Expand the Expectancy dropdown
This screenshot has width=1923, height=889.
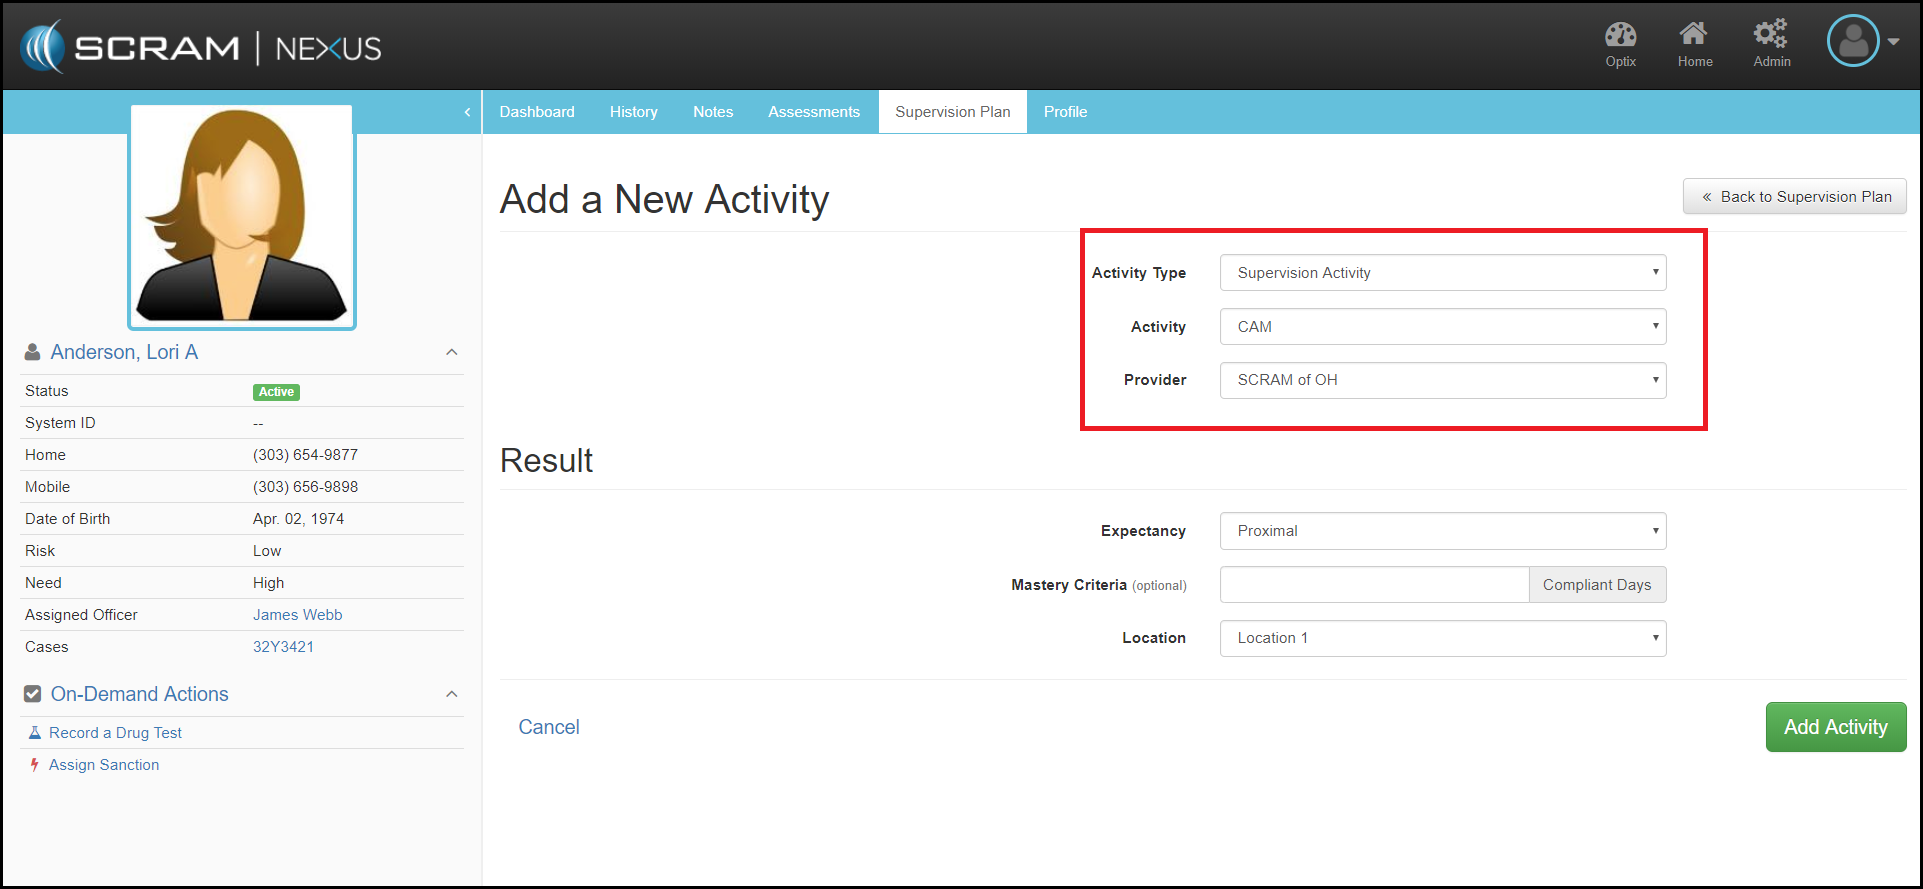coord(1442,531)
